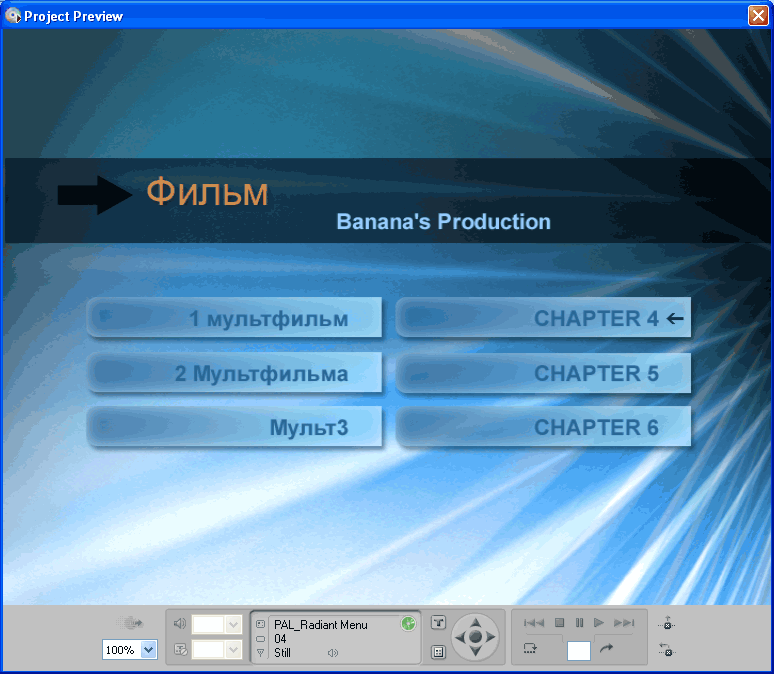Click the subtitle disabled icon
Image resolution: width=774 pixels, height=674 pixels.
181,649
